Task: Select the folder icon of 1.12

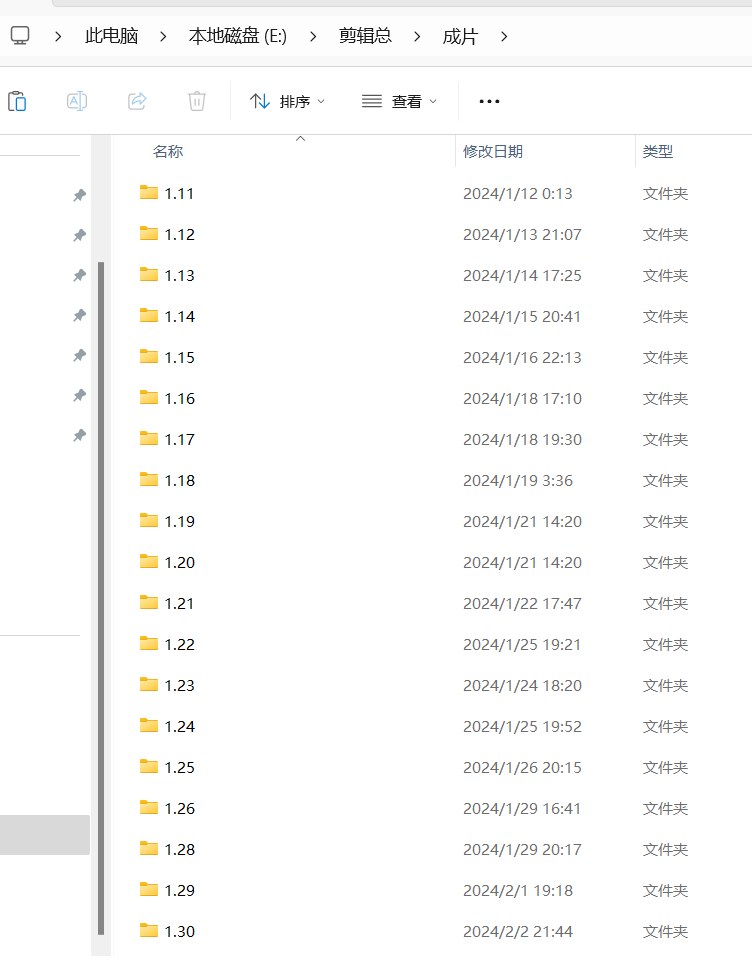Action: click(148, 233)
